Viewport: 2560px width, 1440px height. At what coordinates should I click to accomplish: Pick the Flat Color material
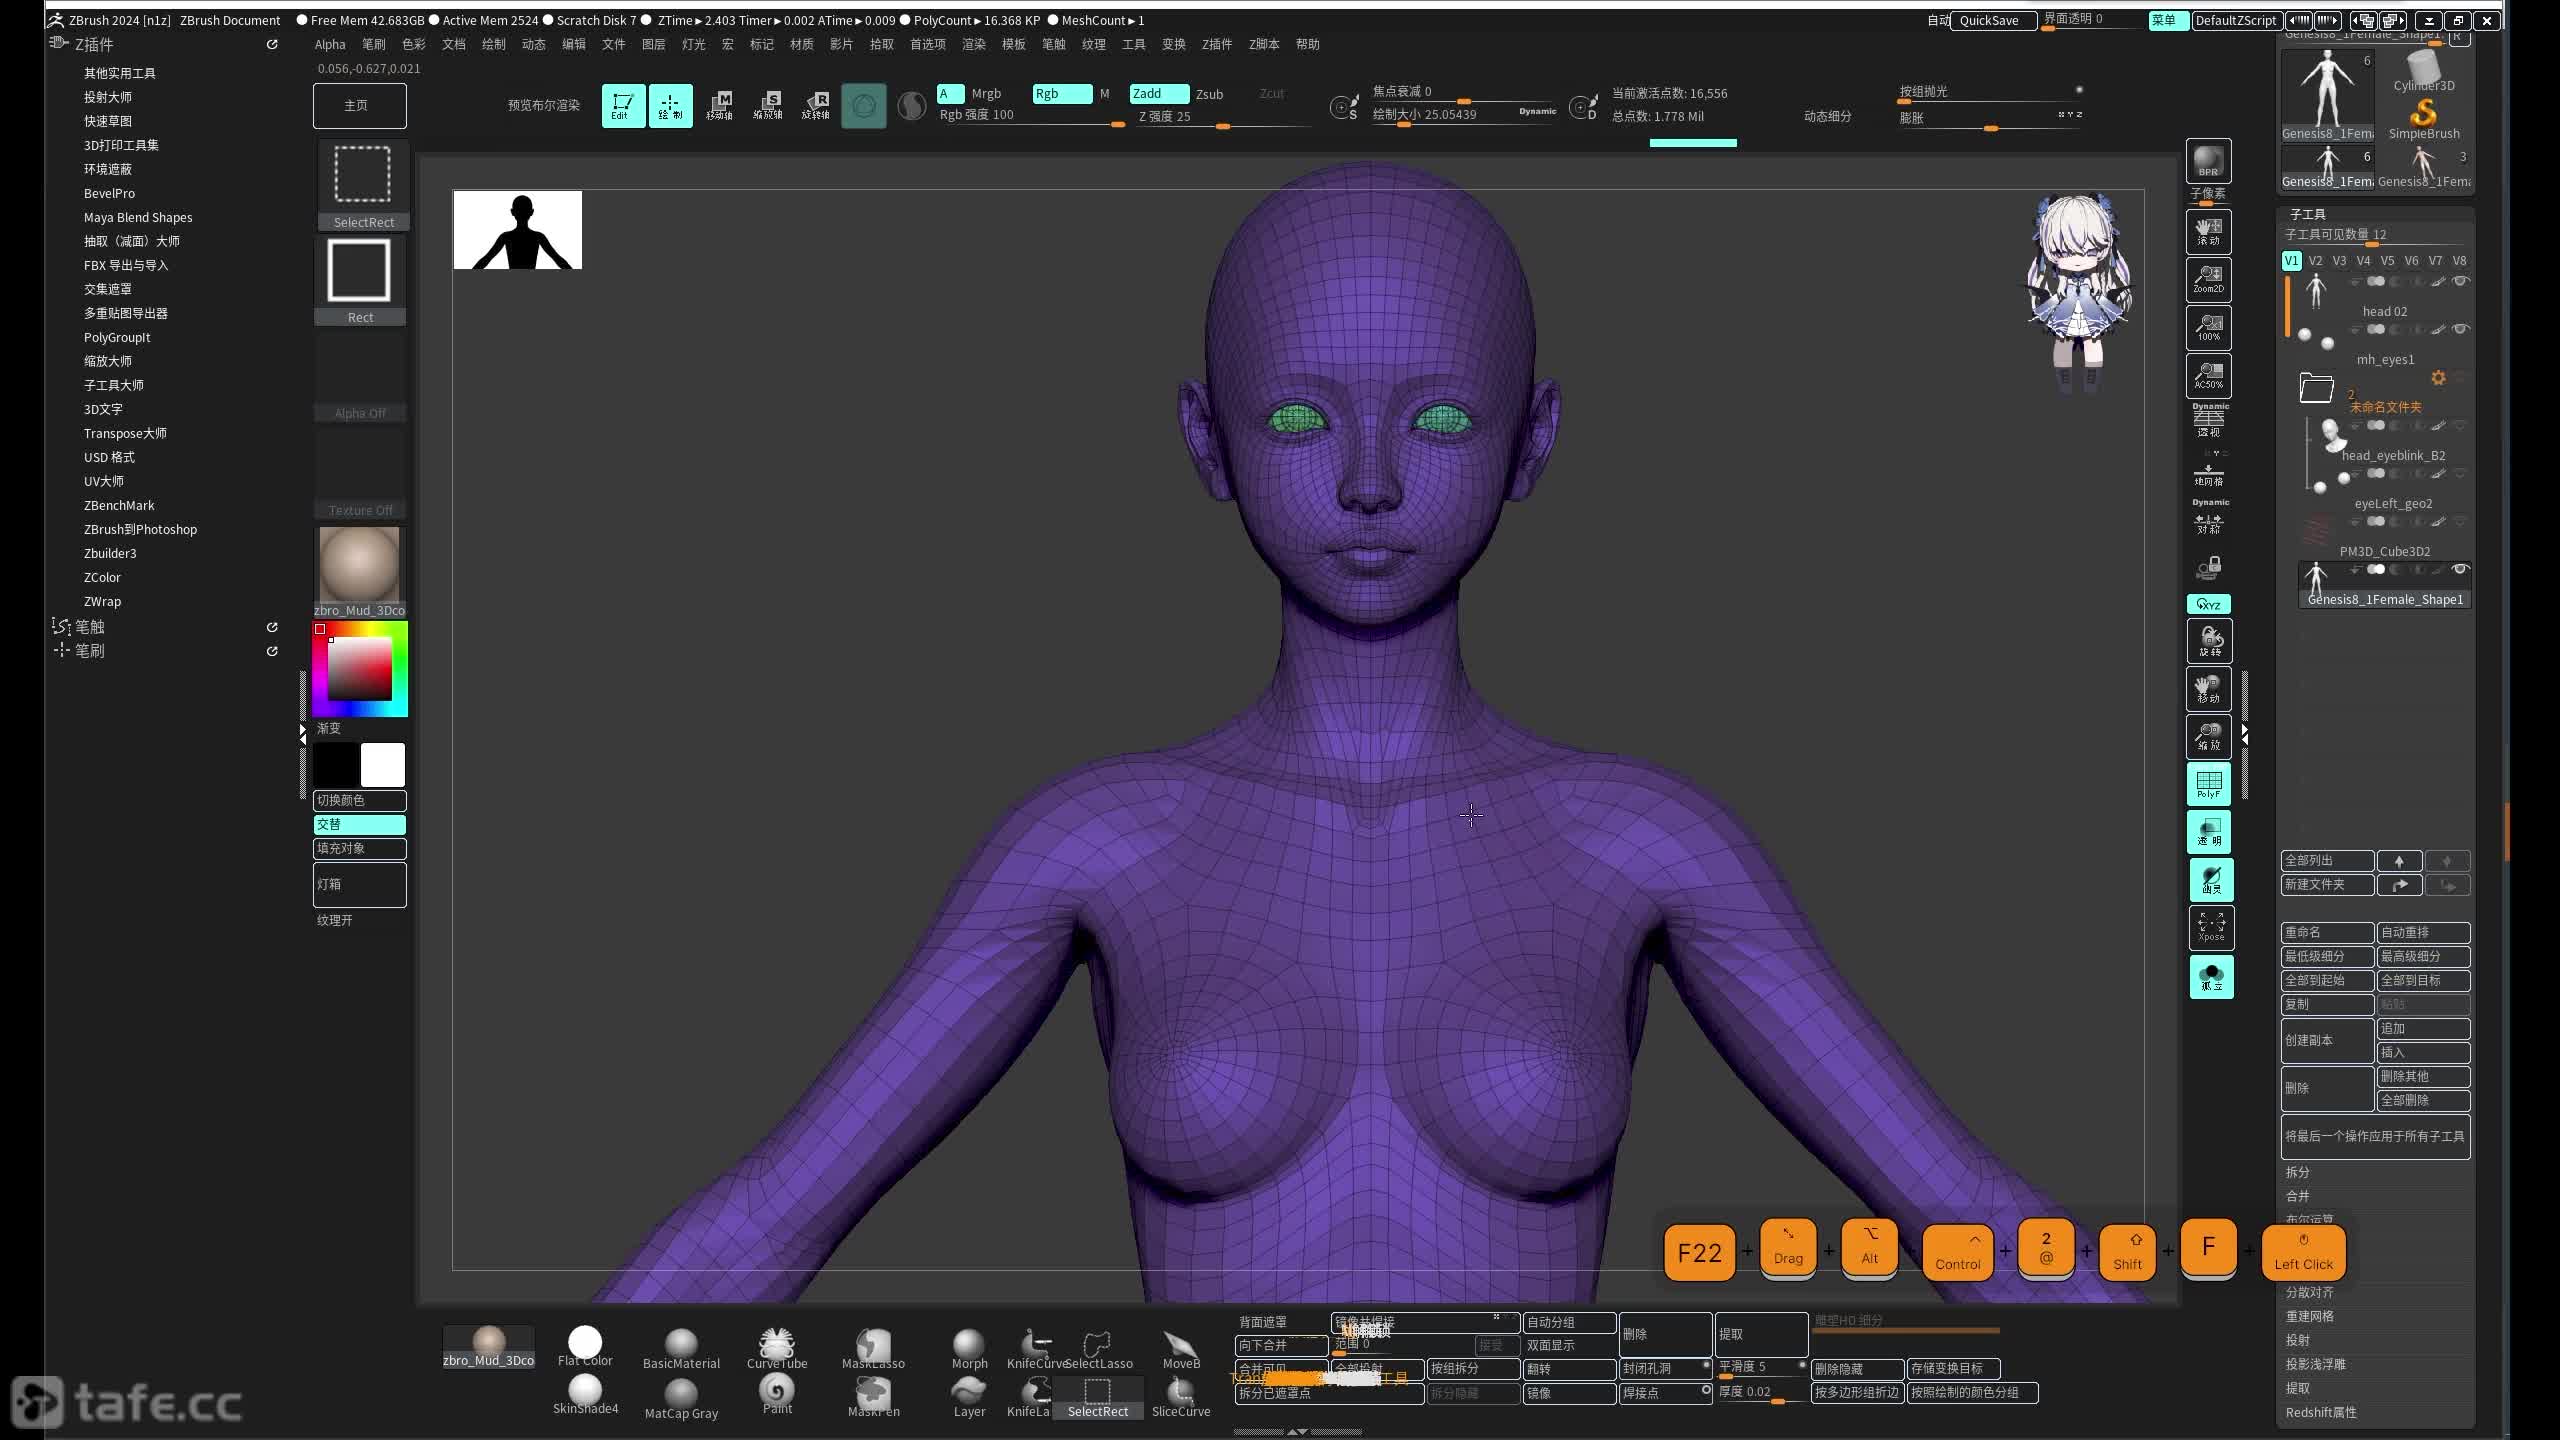click(x=585, y=1346)
